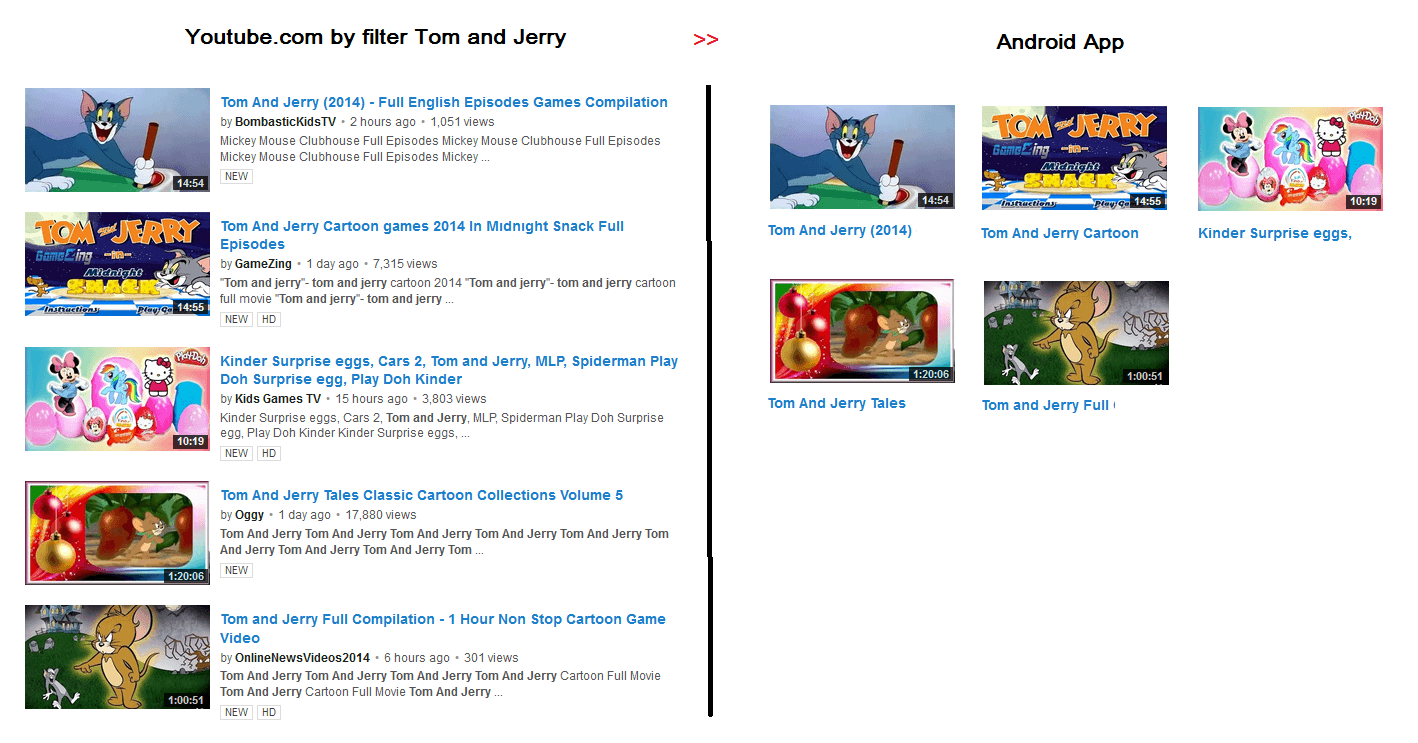Viewport: 1418px width, 743px height.
Task: Click the NEW badge under Oggy video
Action: pyautogui.click(x=236, y=570)
